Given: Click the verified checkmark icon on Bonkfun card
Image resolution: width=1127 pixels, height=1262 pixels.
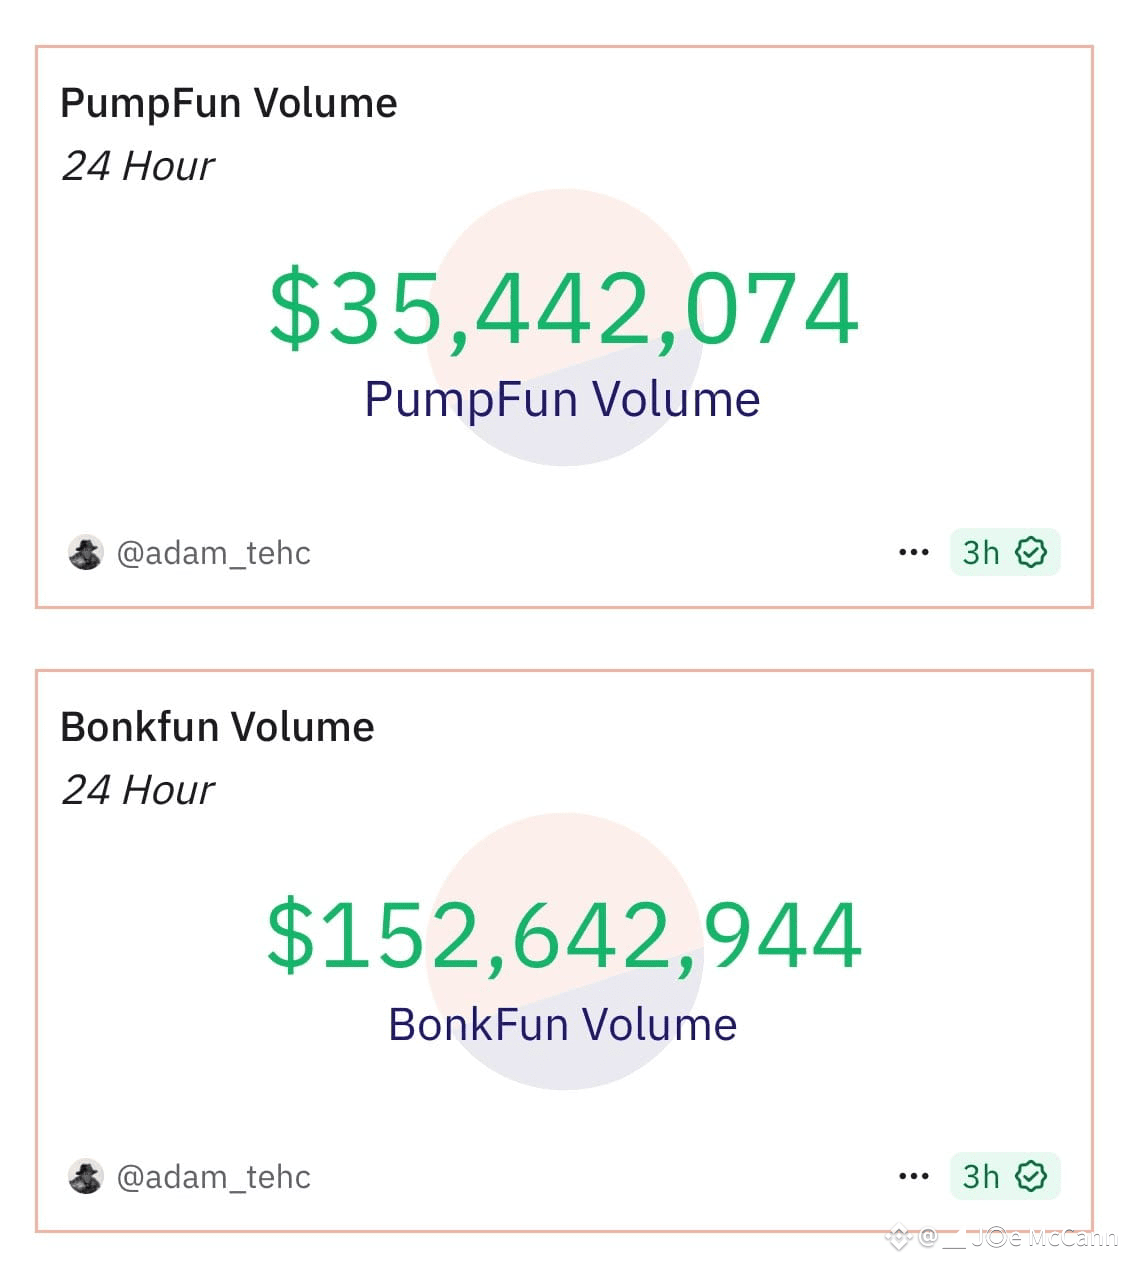Looking at the screenshot, I should tap(1030, 1176).
